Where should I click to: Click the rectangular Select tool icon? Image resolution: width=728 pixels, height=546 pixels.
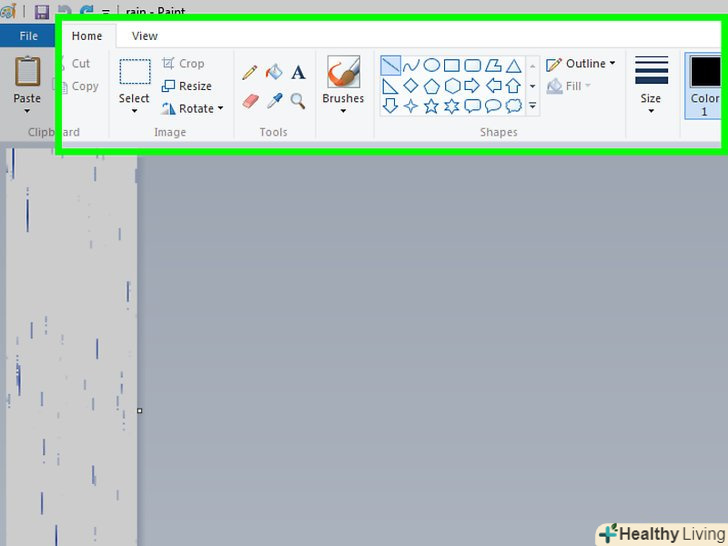coord(135,72)
